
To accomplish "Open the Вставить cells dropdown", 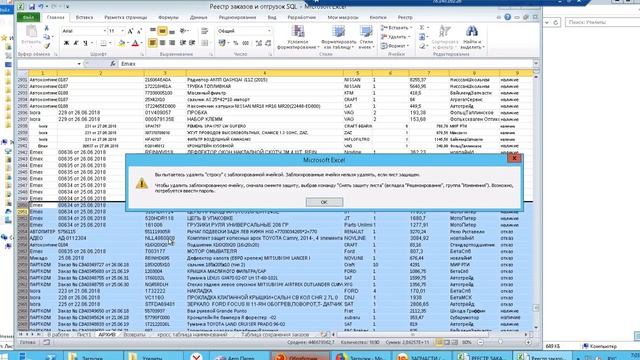I will coord(396,27).
